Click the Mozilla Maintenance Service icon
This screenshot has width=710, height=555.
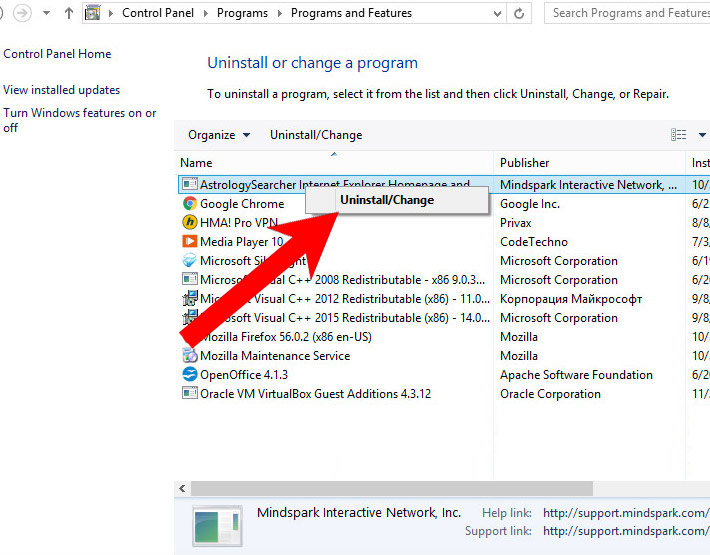click(190, 355)
